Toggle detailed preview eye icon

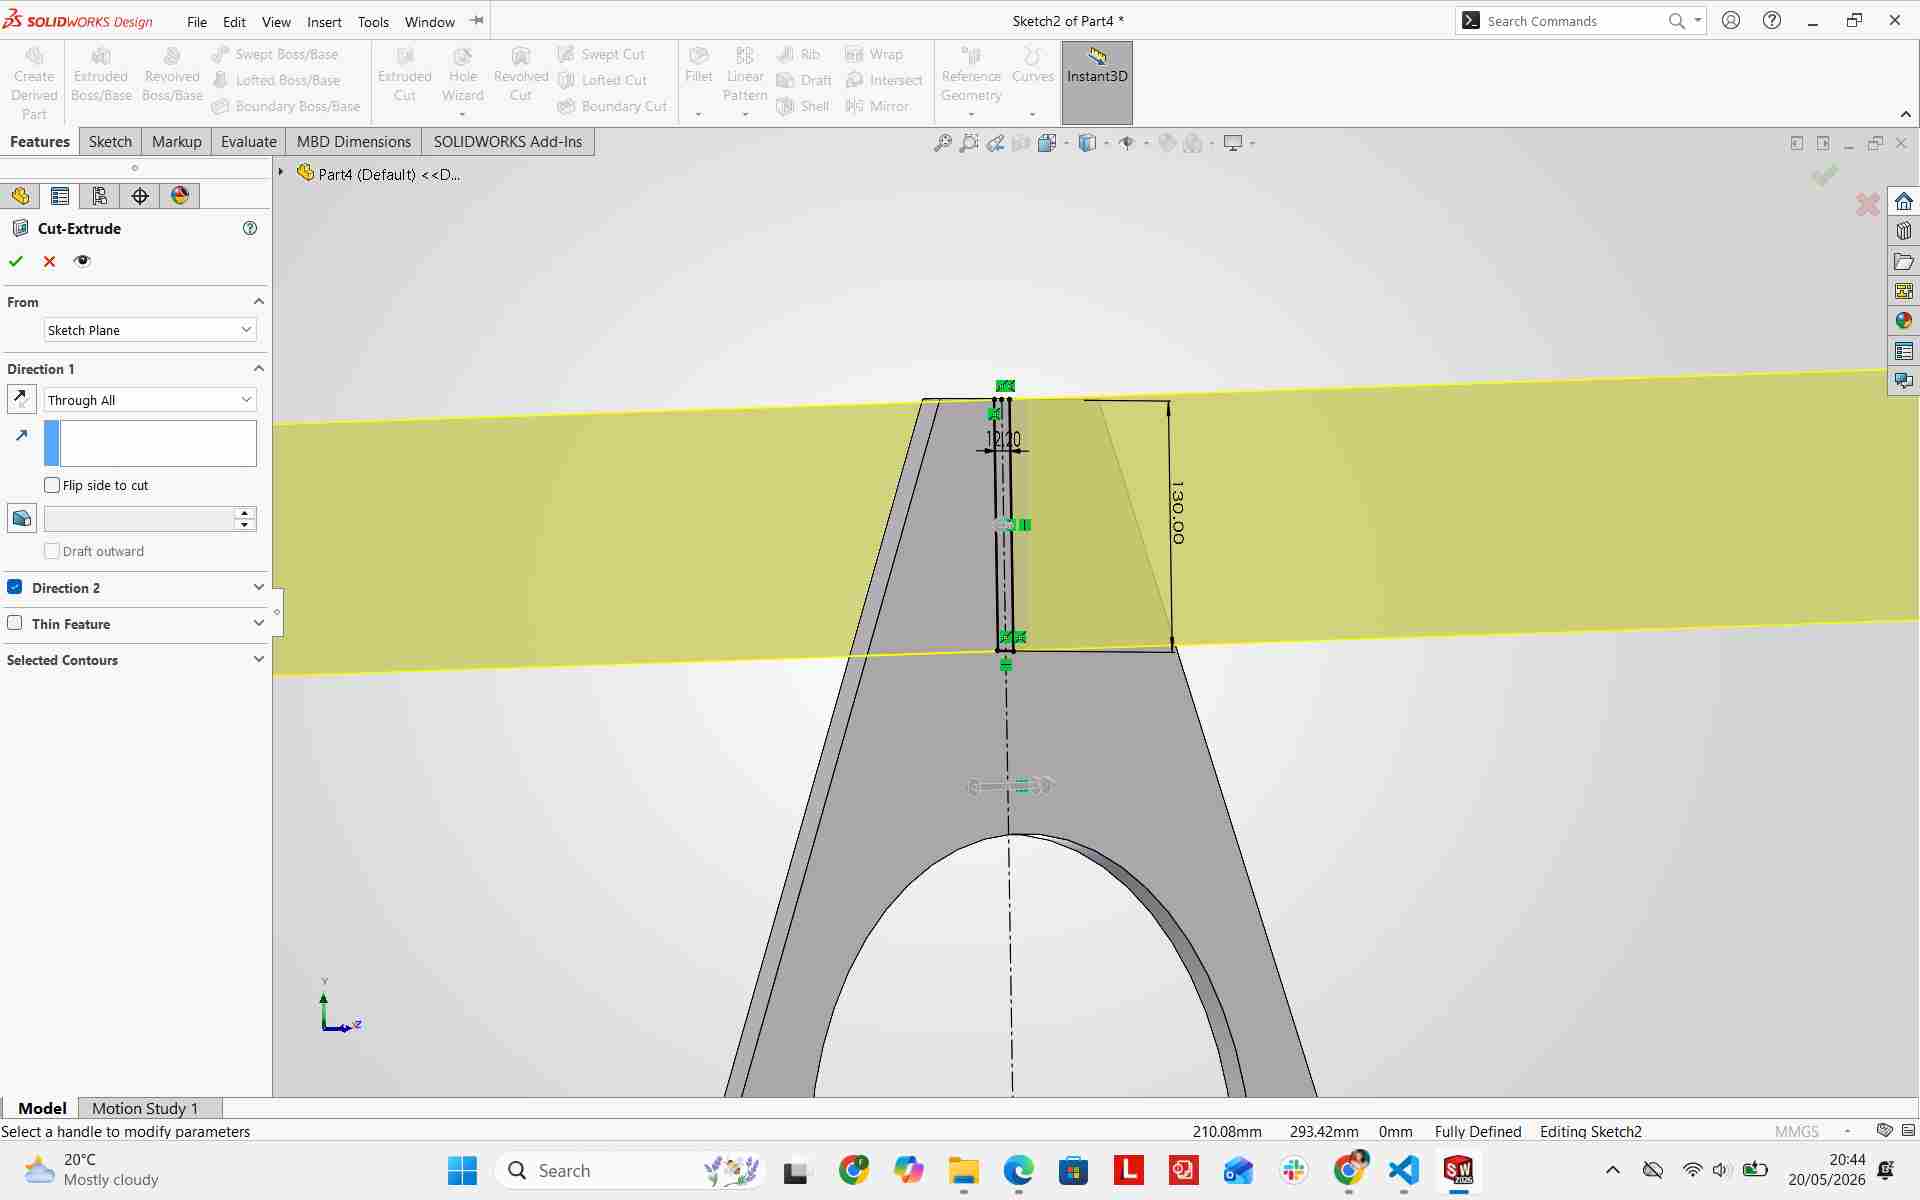pyautogui.click(x=82, y=261)
